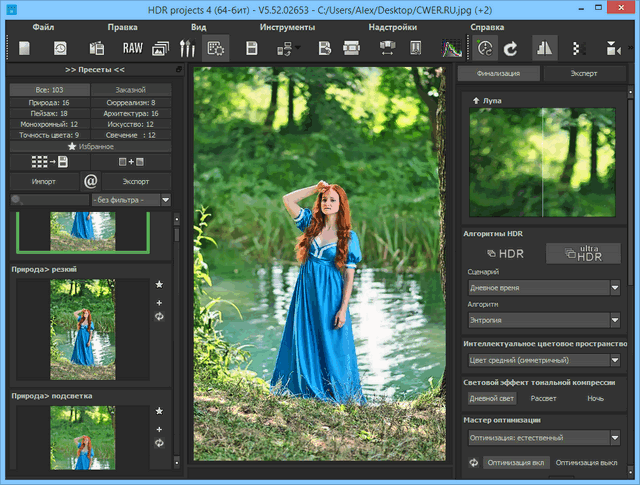Click the Импорт button
The height and width of the screenshot is (485, 640).
(44, 181)
